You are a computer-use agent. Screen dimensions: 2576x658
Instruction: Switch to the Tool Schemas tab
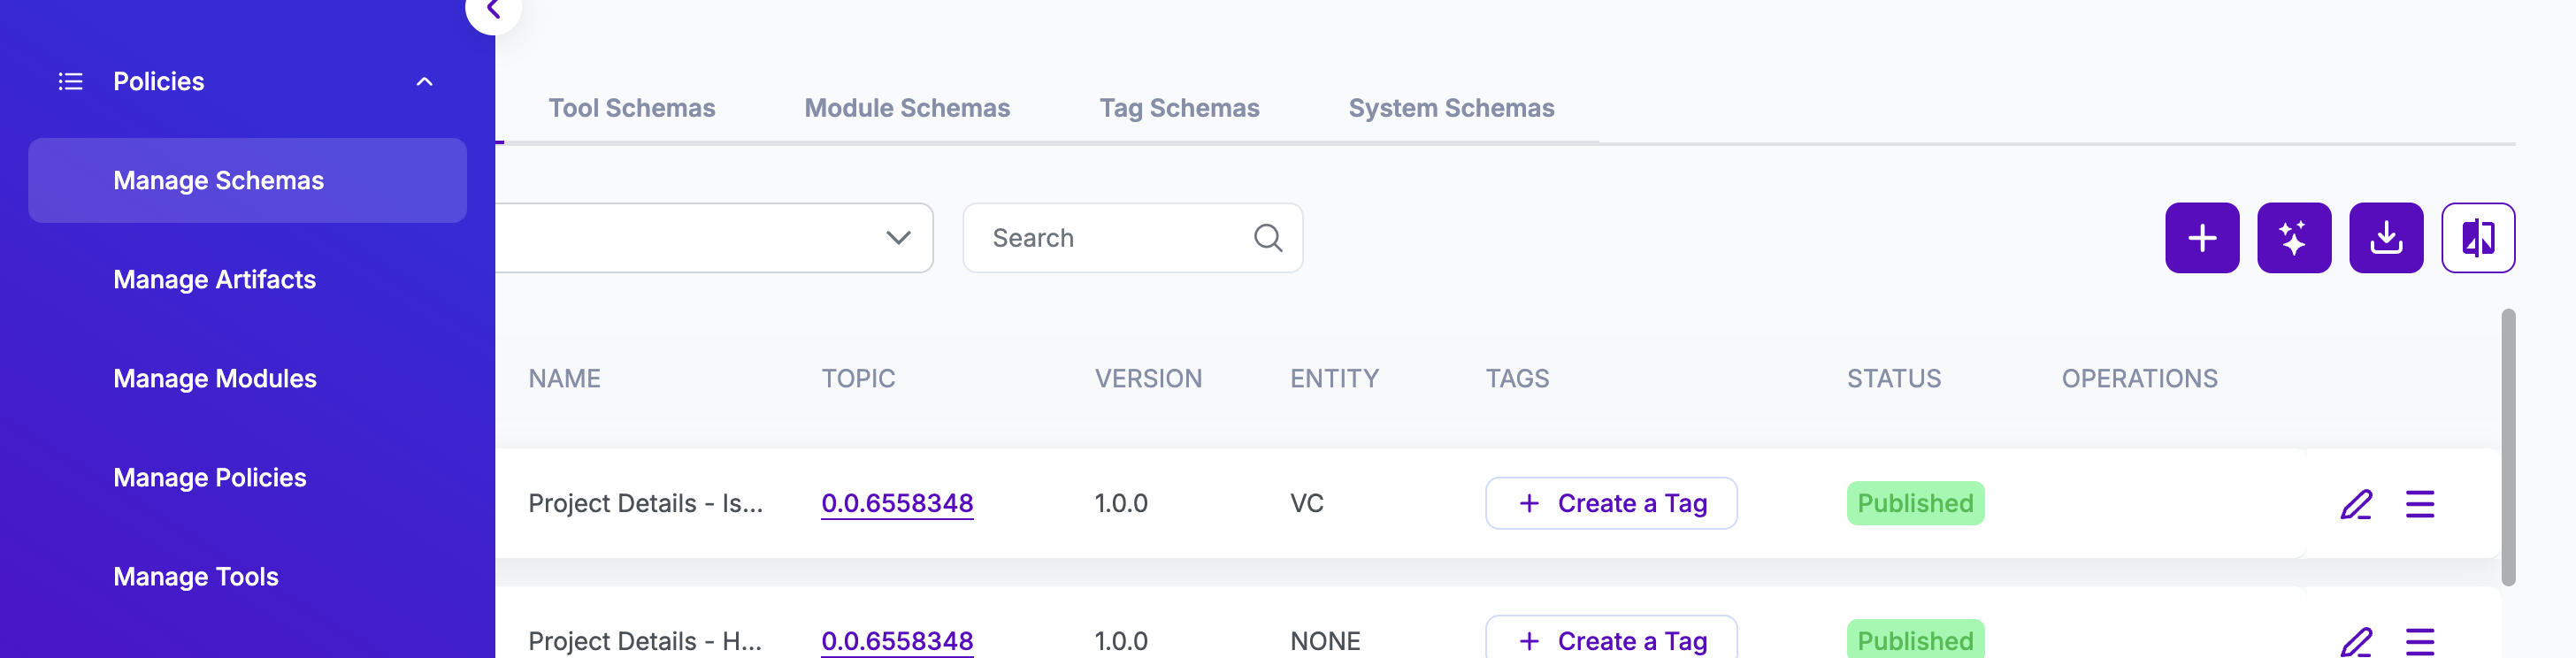click(631, 108)
